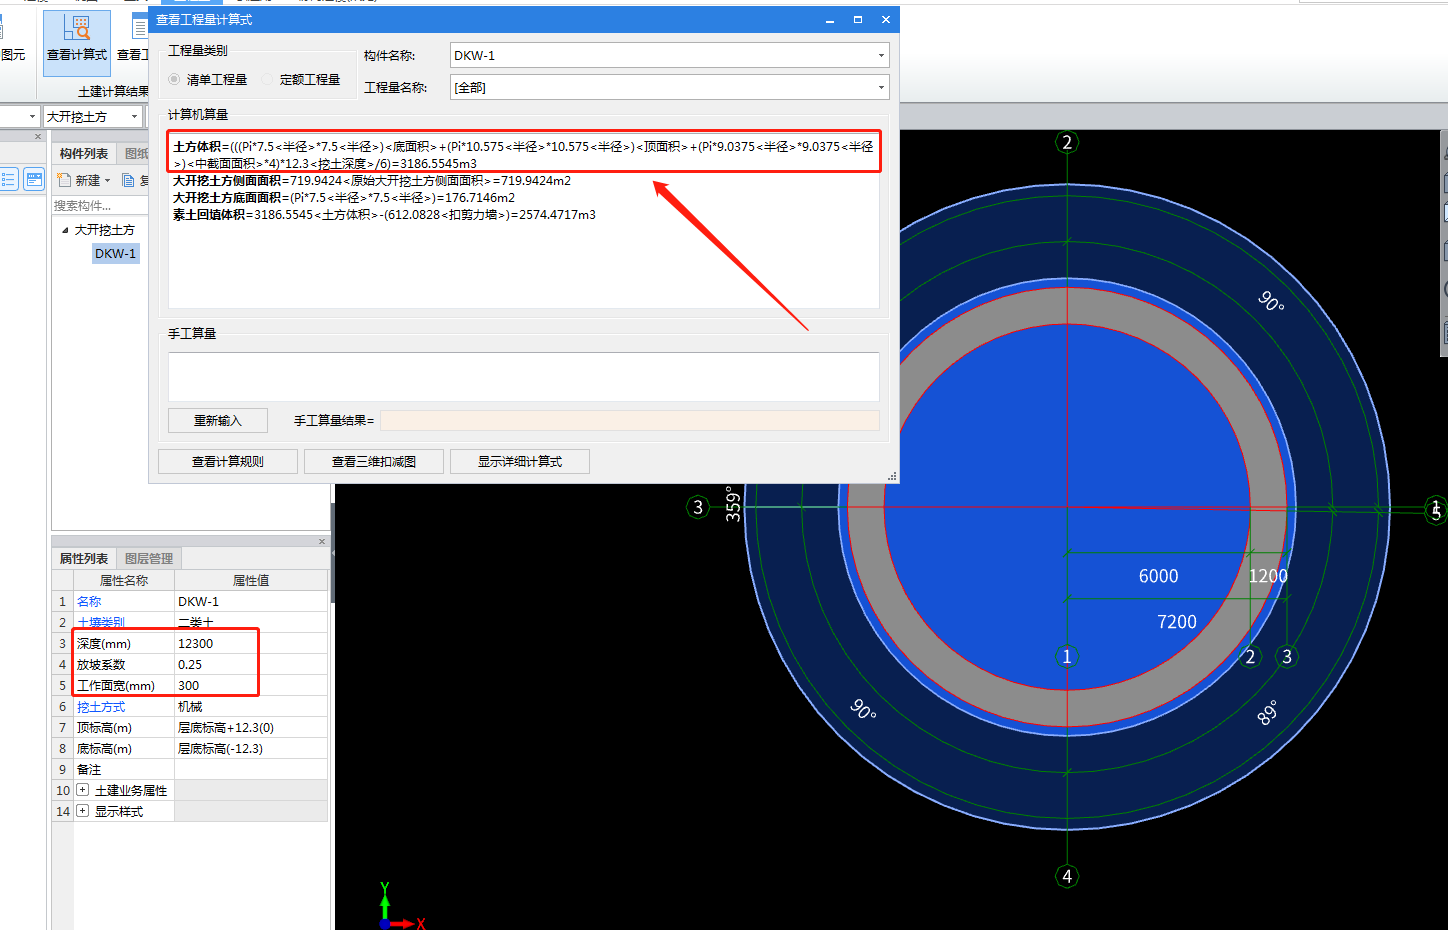The image size is (1448, 930).
Task: Expand the 土建业务属性 property group
Action: pos(83,790)
